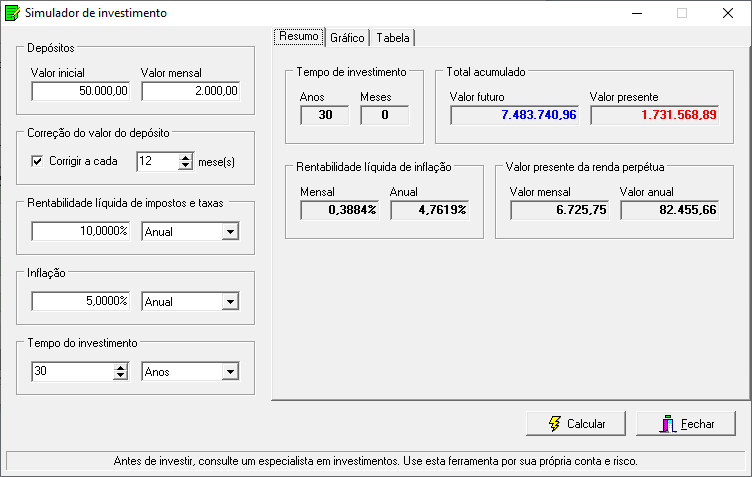The height and width of the screenshot is (477, 752).
Task: Click the perpetual Valor mensal 6.725,75
Action: 560,210
